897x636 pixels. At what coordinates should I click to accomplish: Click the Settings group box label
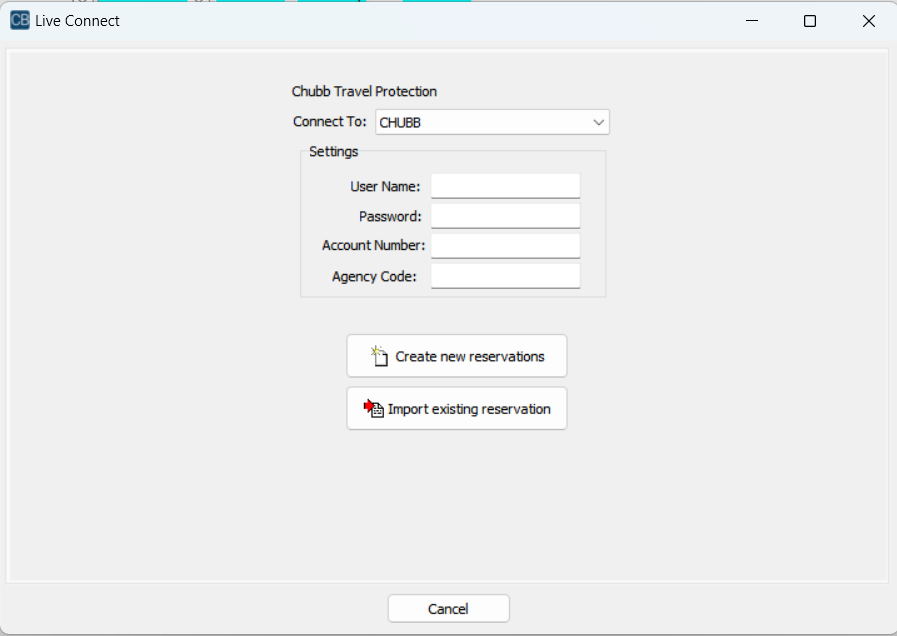point(333,152)
